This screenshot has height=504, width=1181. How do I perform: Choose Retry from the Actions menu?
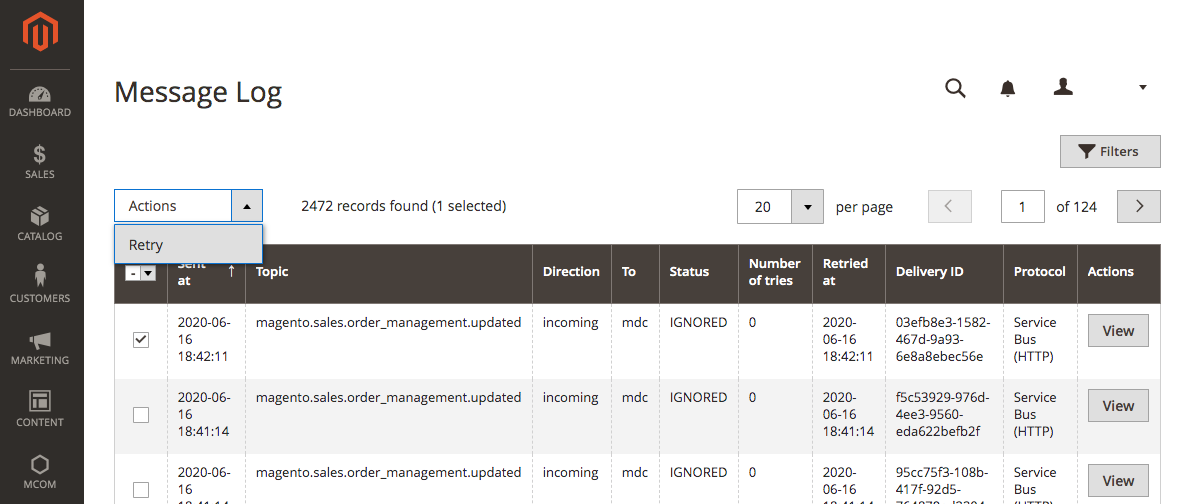pyautogui.click(x=188, y=245)
